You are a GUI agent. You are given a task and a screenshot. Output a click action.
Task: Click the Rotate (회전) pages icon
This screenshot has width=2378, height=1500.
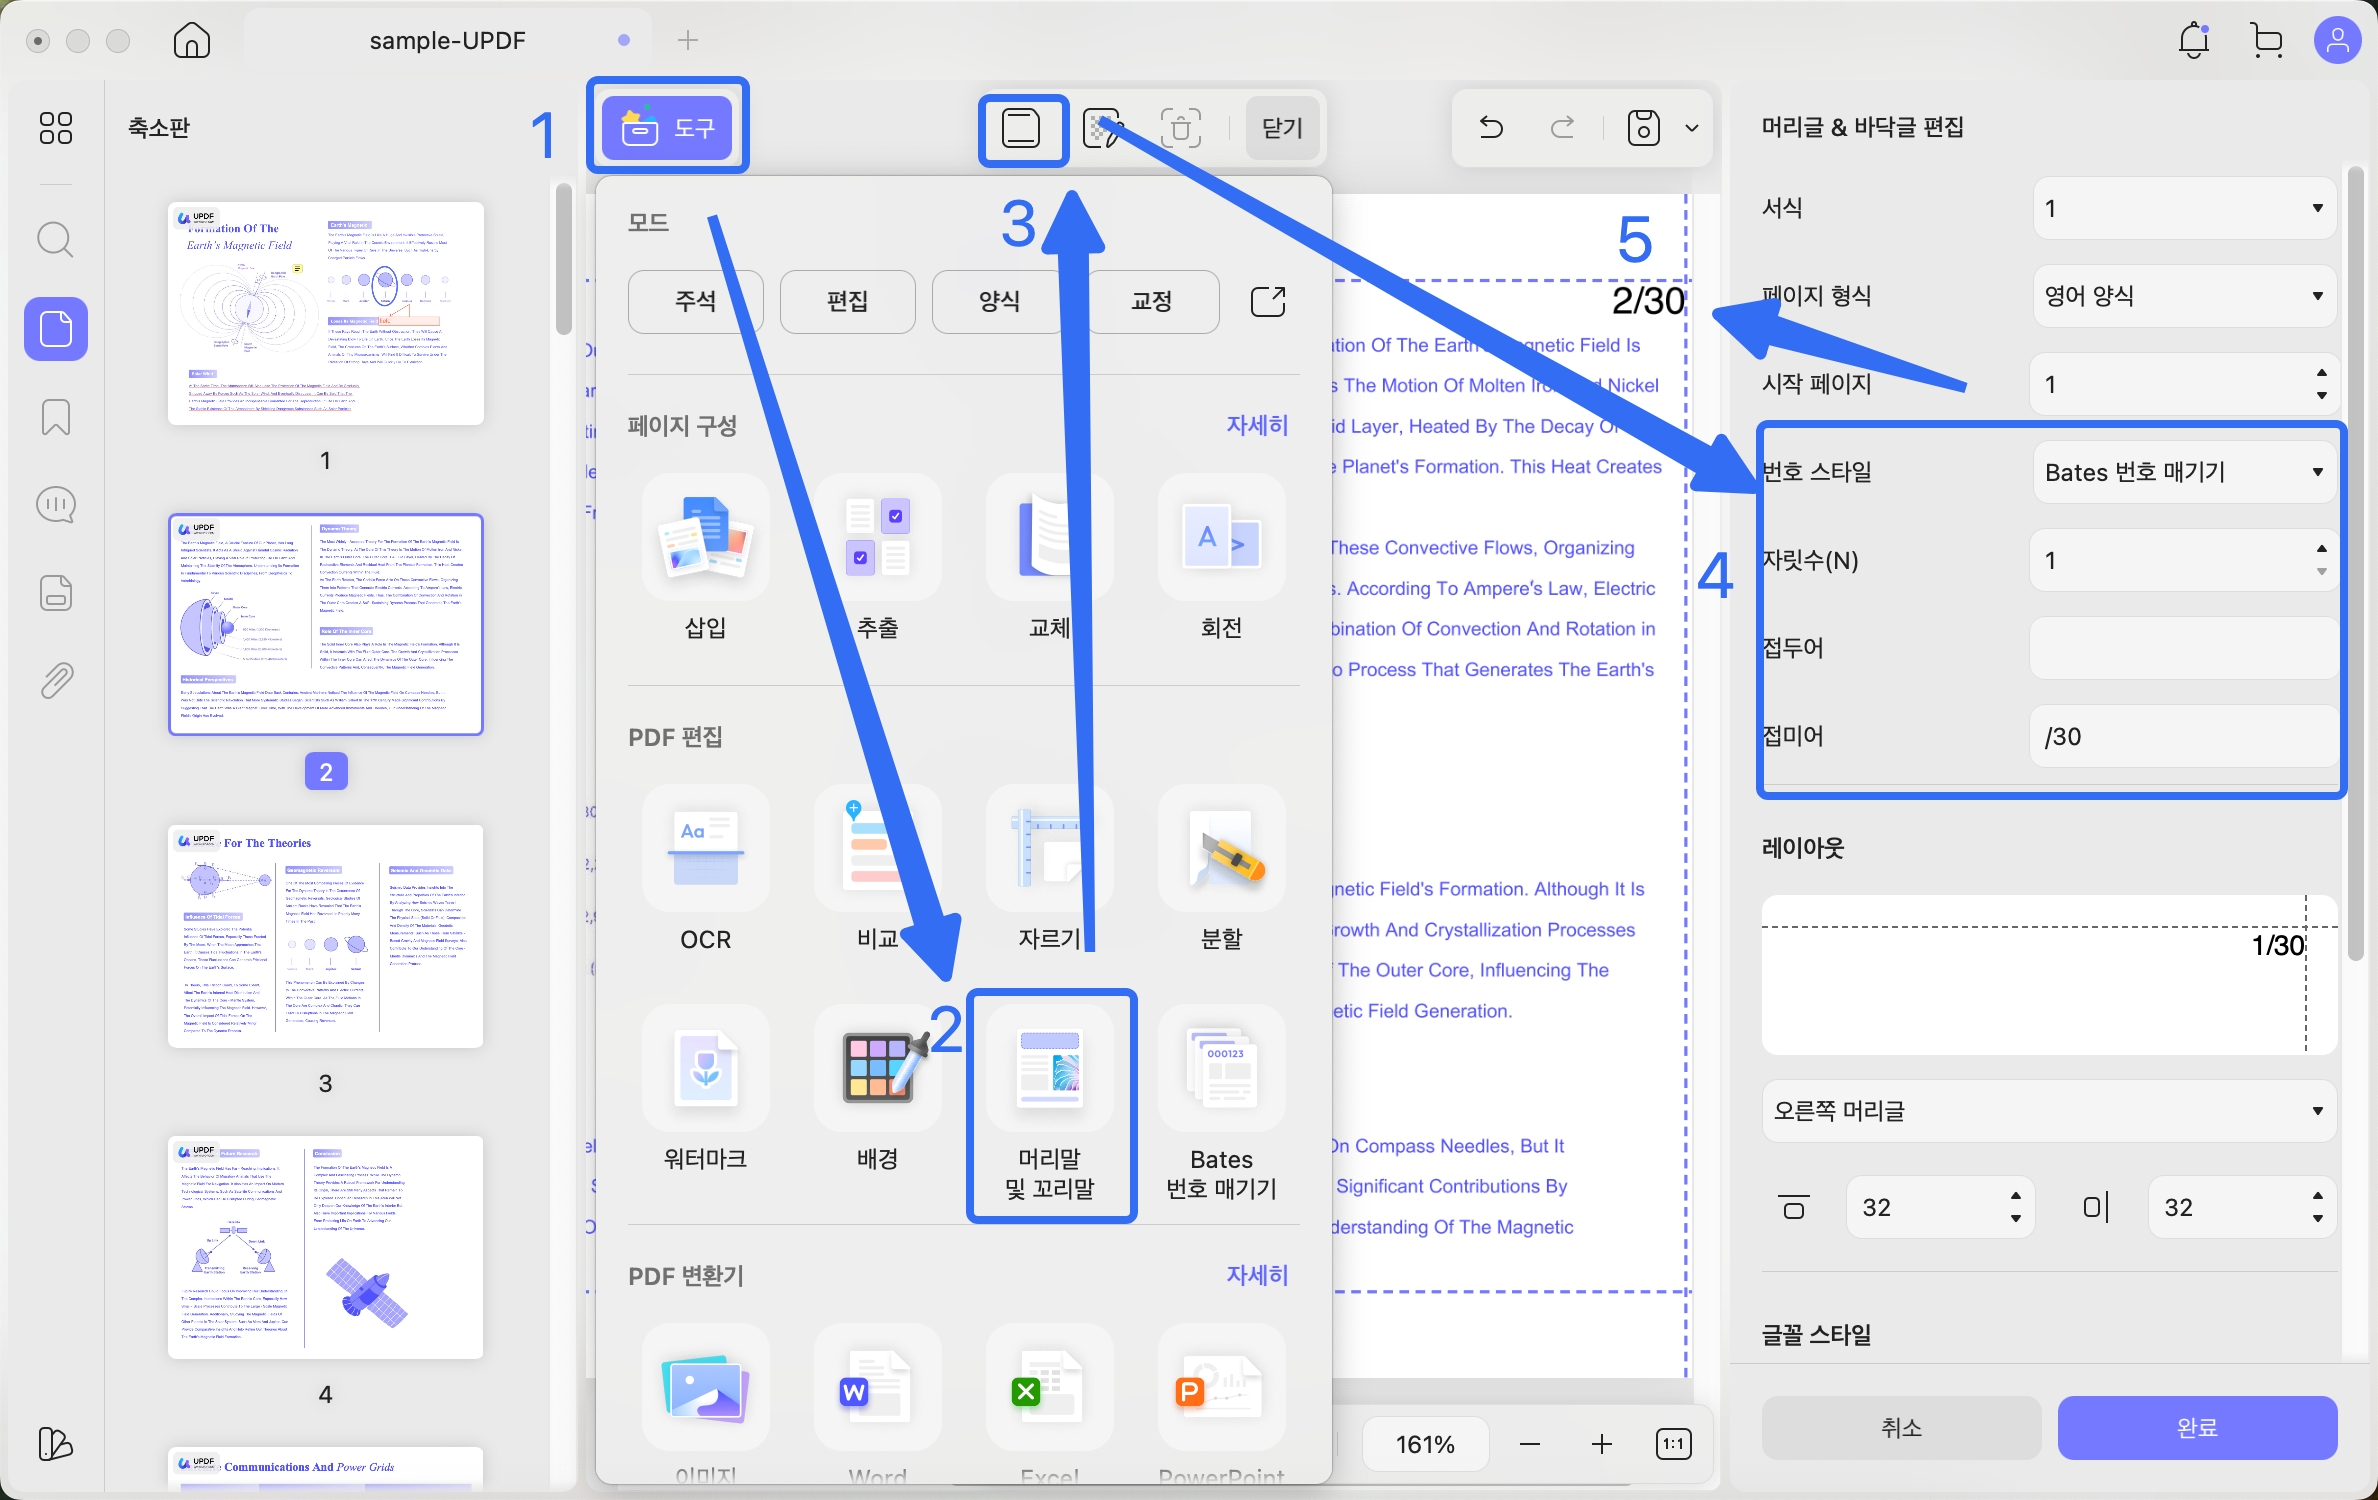click(x=1221, y=539)
